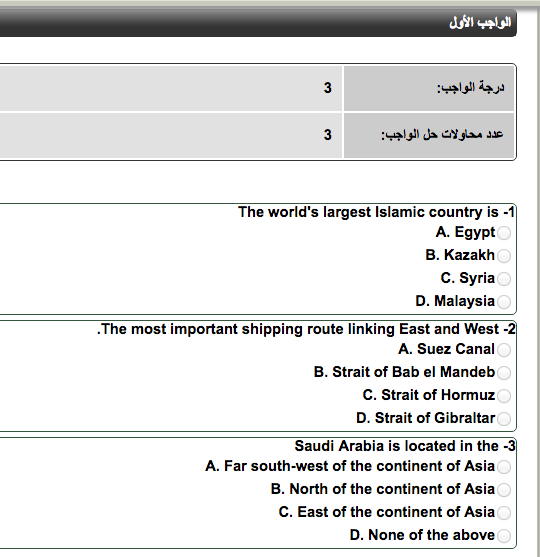Image resolution: width=540 pixels, height=557 pixels.
Task: Choose B. Kazakh radio option
Action: (504, 256)
